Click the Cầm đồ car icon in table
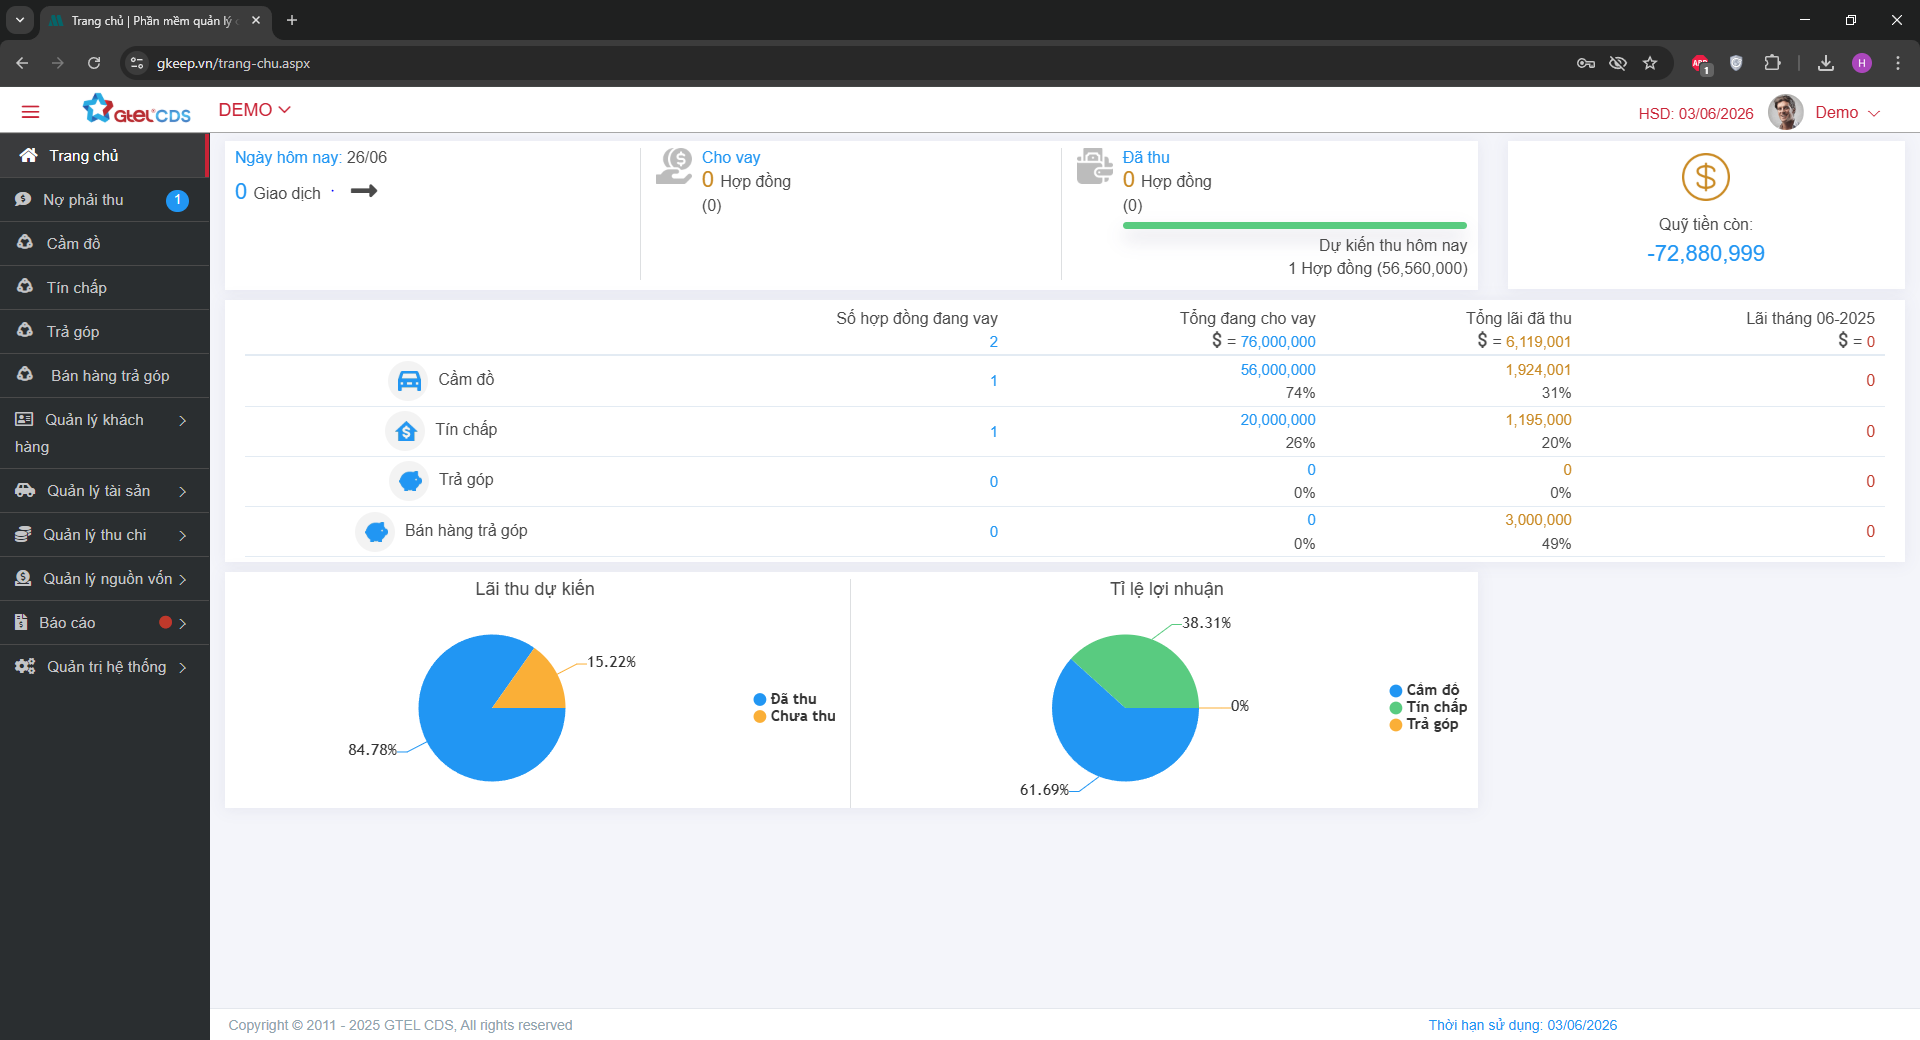1920x1040 pixels. click(x=409, y=381)
